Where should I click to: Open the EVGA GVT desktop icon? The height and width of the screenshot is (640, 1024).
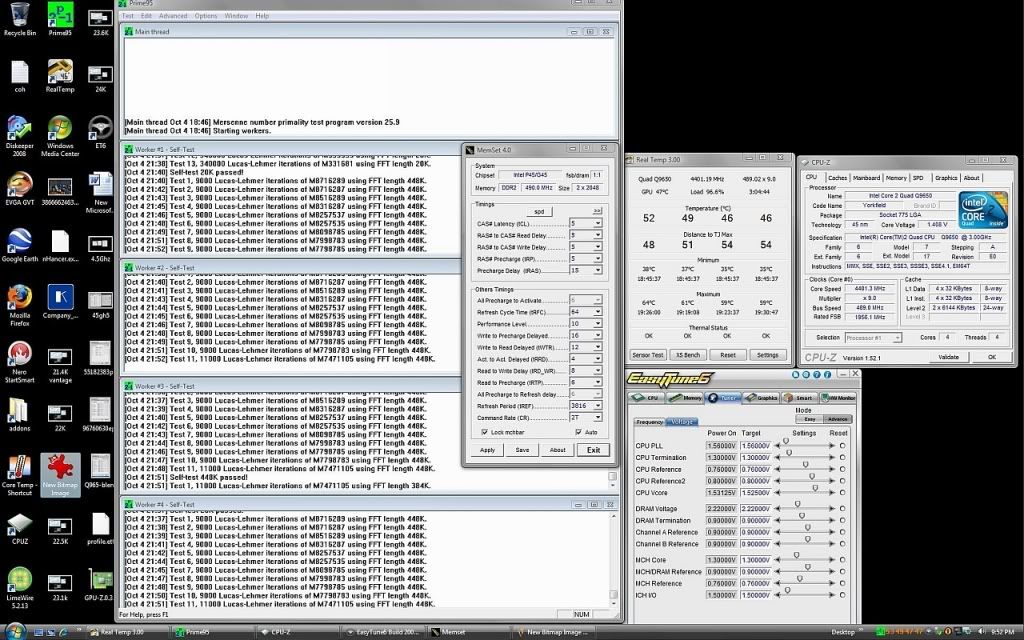(x=20, y=189)
